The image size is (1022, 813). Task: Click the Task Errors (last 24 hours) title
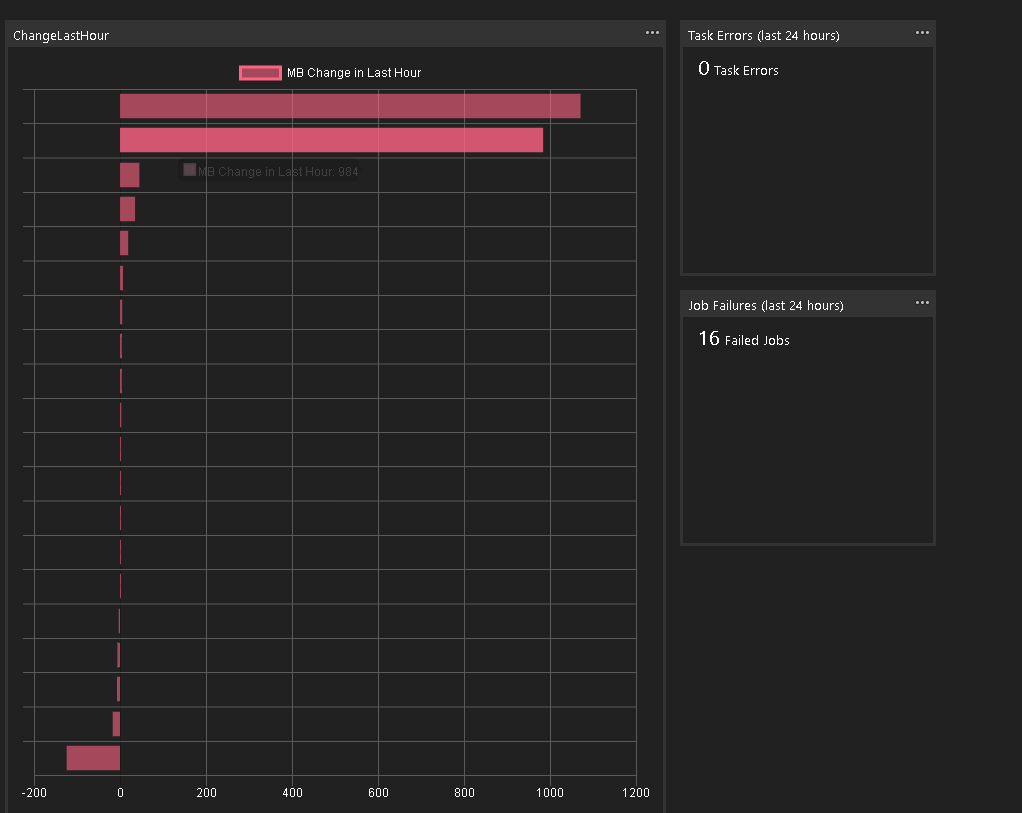[x=763, y=36]
